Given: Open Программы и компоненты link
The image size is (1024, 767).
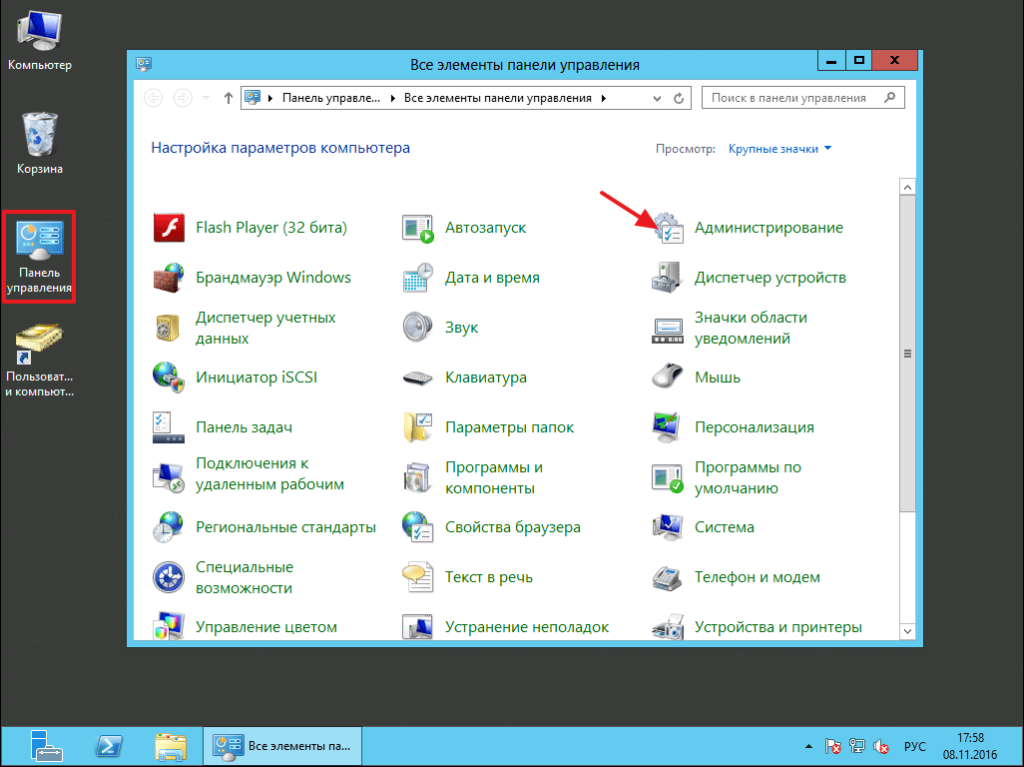Looking at the screenshot, I should 493,478.
